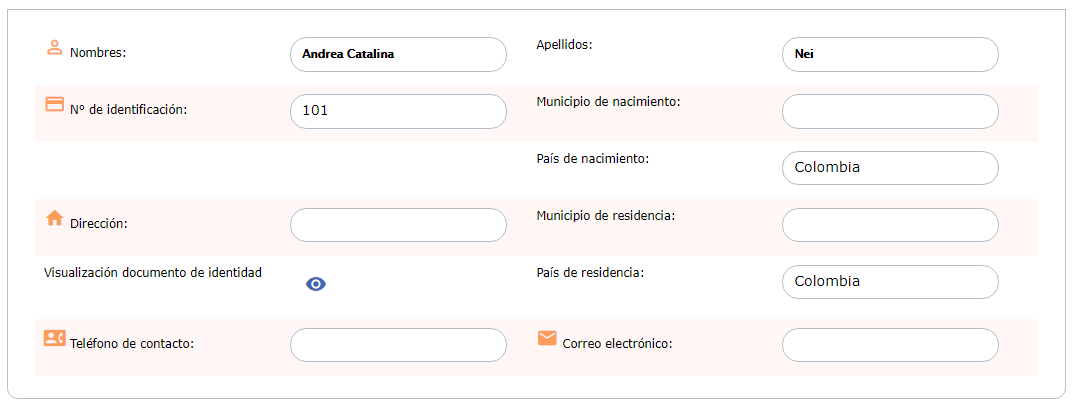The width and height of the screenshot is (1075, 405).
Task: Click the Nº de identificación field
Action: (398, 112)
